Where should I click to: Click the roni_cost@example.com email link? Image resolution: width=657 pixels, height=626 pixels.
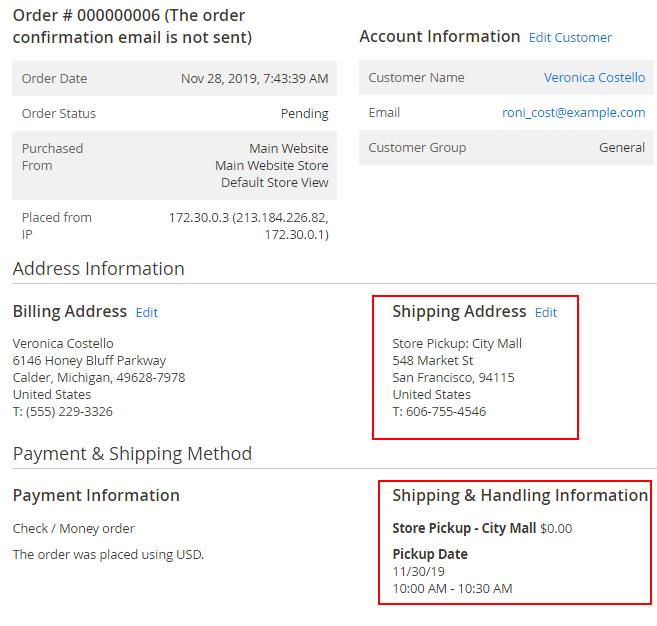click(573, 113)
